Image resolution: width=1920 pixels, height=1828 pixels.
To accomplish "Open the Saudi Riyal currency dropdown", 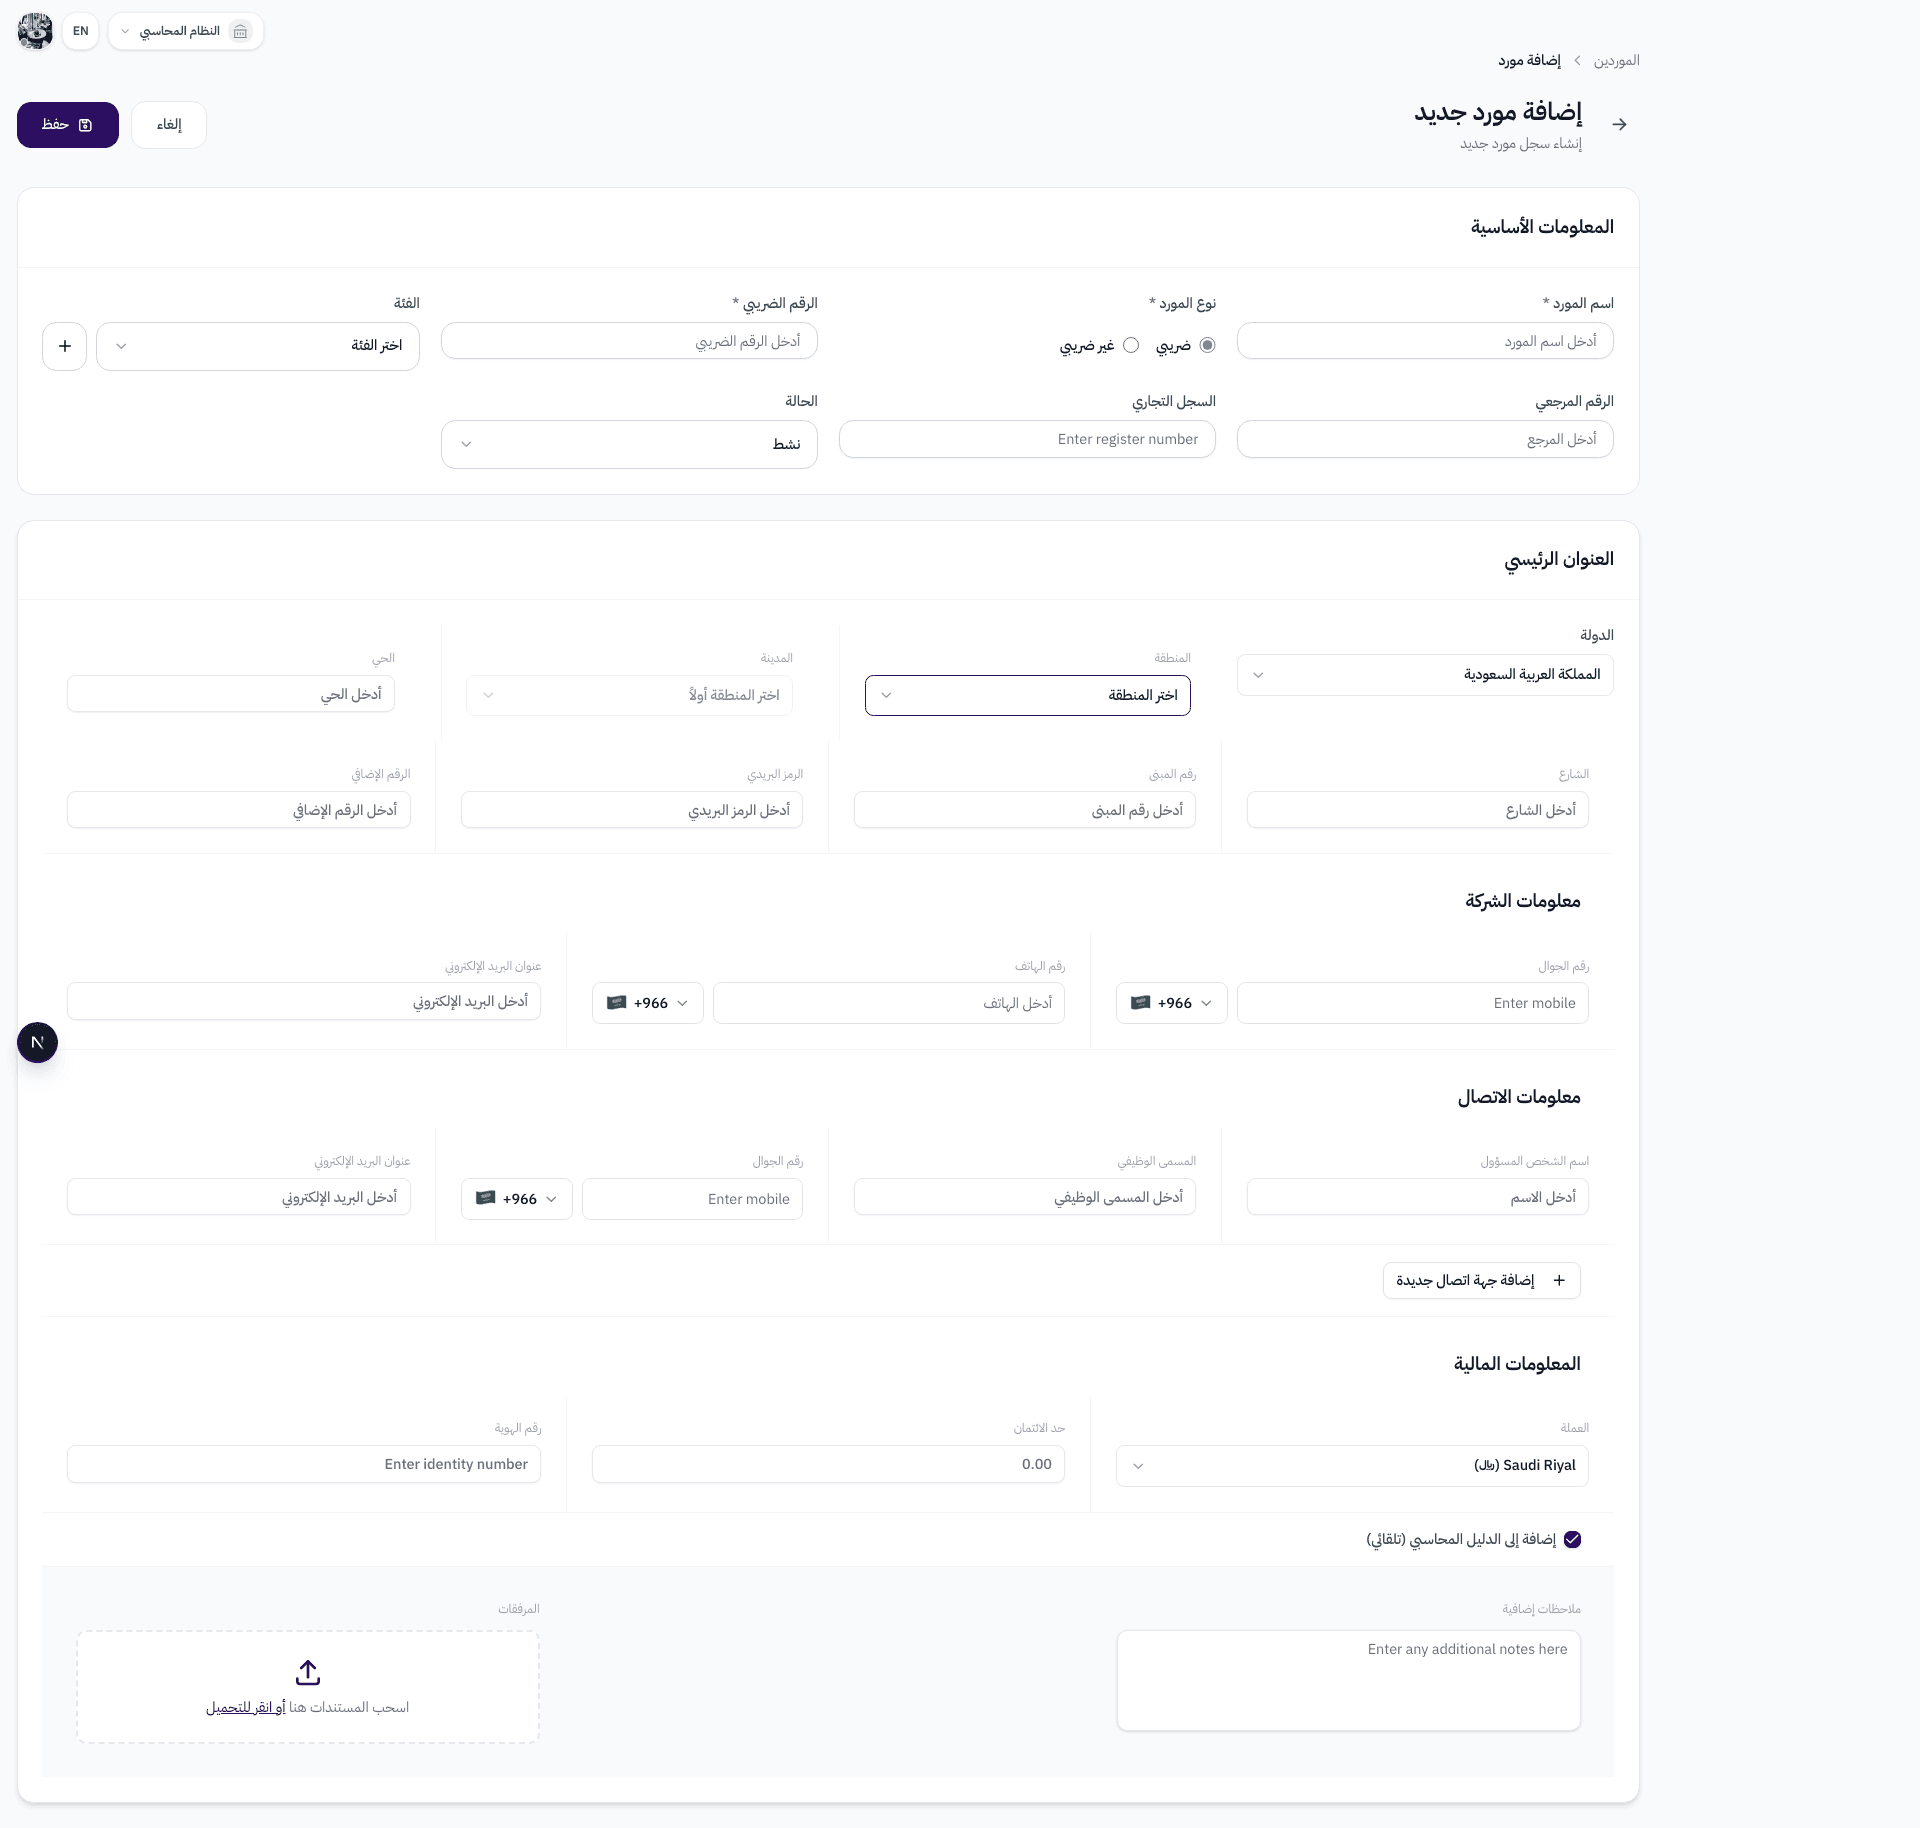I will [1352, 1465].
